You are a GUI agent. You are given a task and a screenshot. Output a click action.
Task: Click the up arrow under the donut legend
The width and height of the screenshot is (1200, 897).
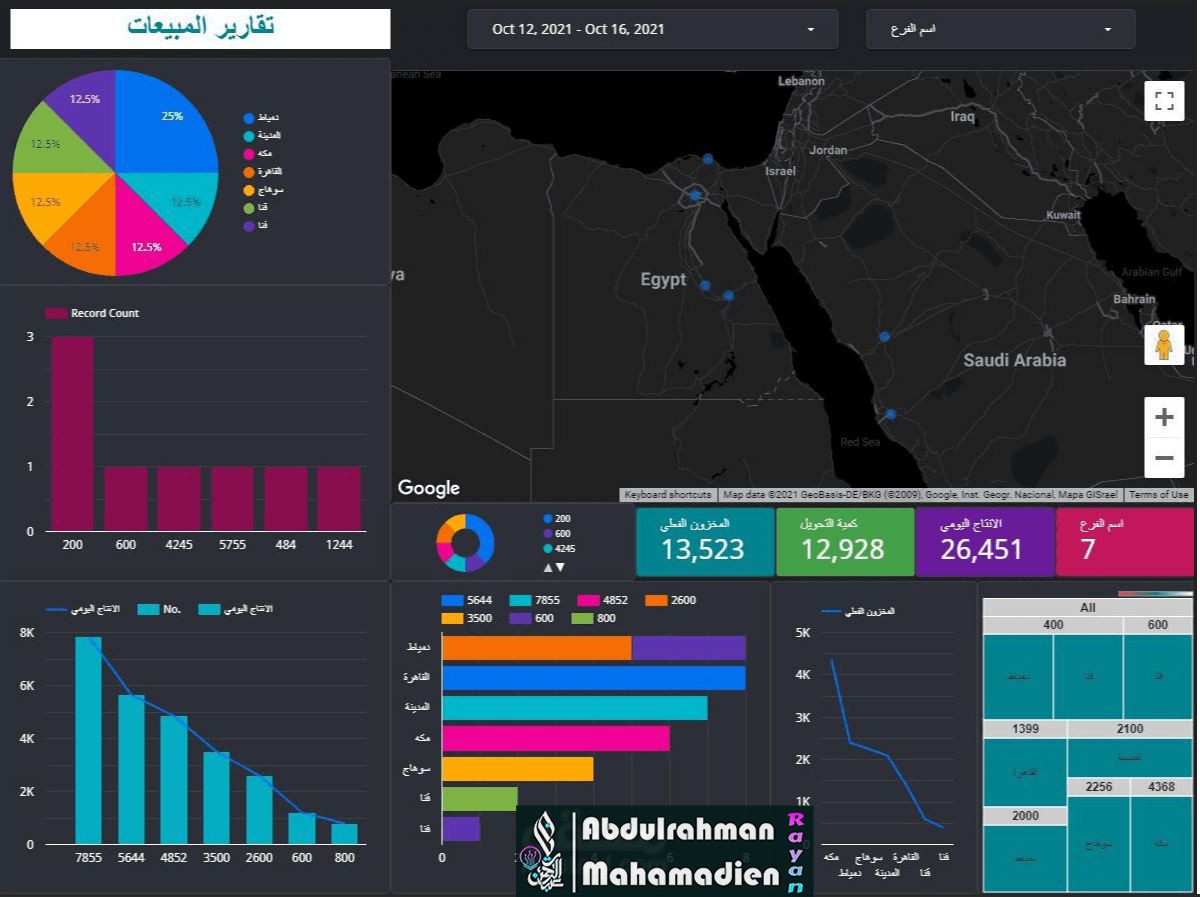tap(548, 568)
